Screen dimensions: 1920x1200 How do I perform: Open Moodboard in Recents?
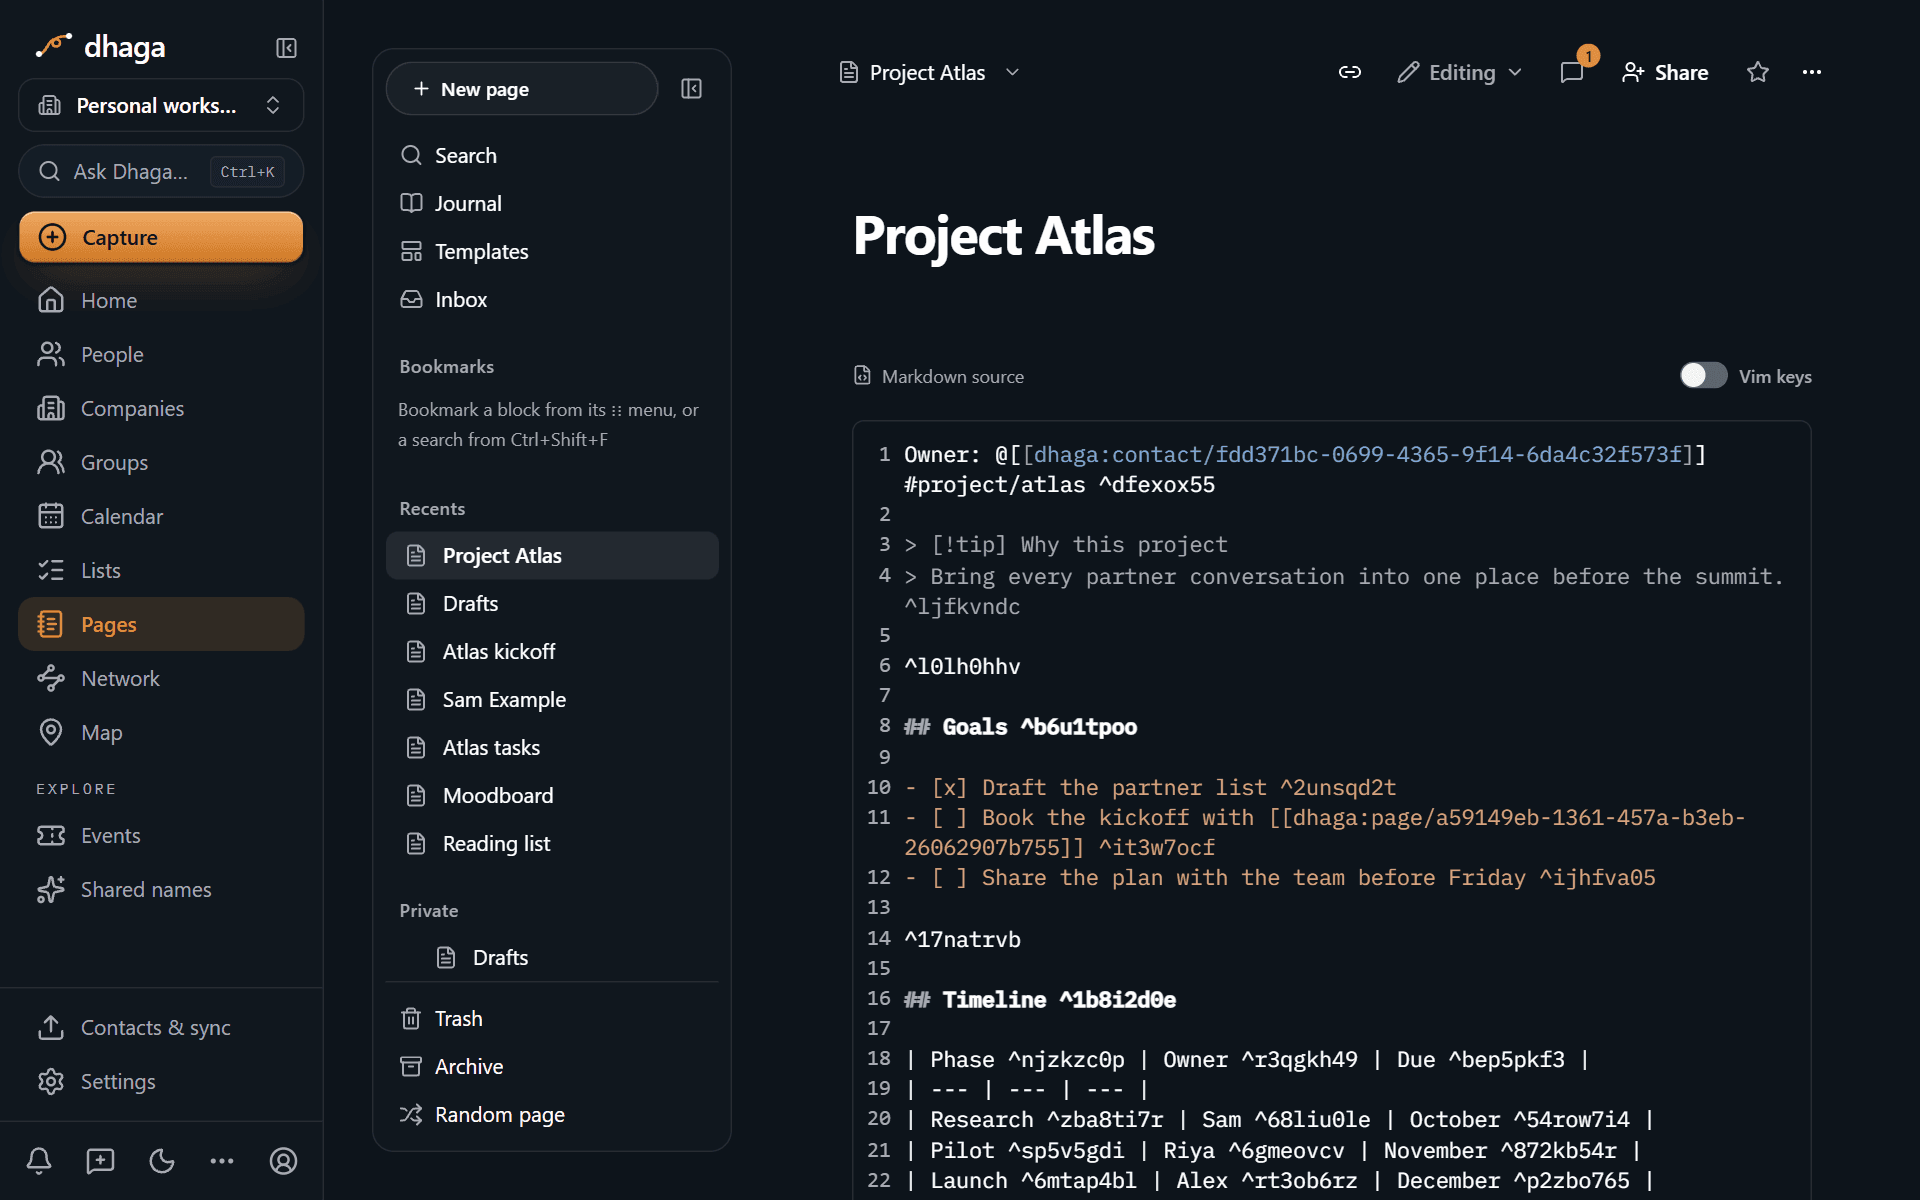click(552, 795)
